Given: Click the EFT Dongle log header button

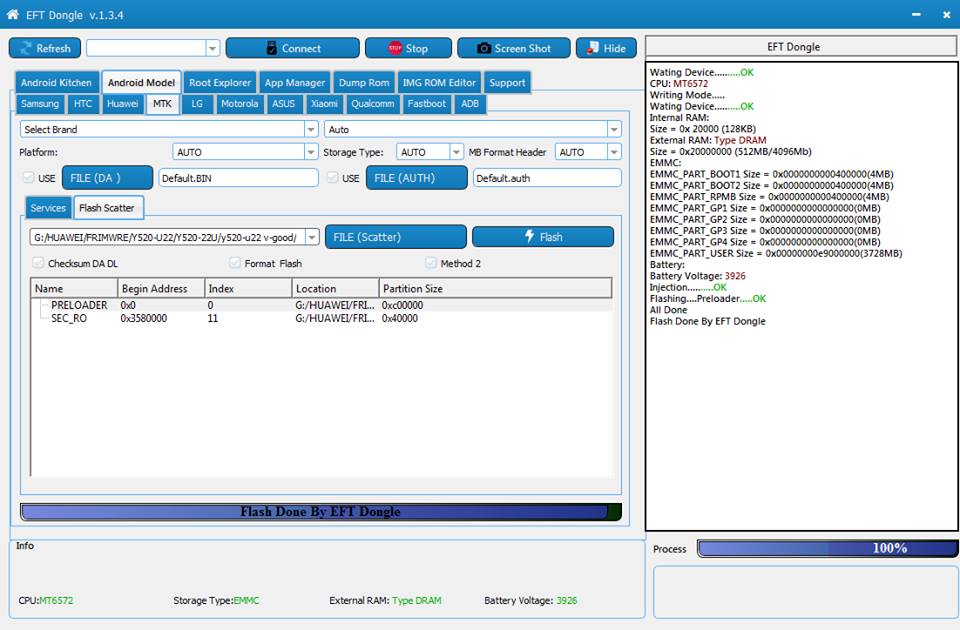Looking at the screenshot, I should pos(801,47).
